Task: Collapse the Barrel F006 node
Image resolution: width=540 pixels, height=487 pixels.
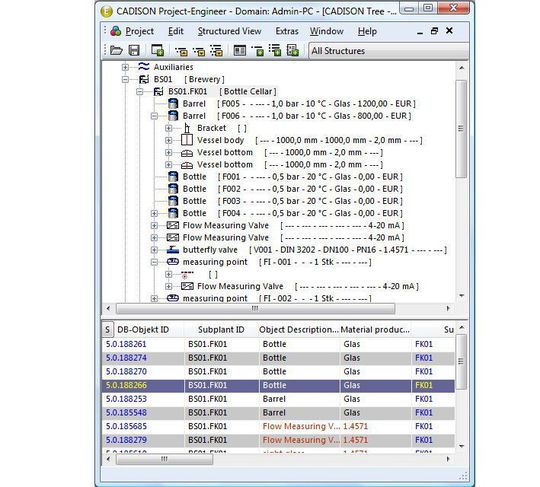Action: pos(154,116)
